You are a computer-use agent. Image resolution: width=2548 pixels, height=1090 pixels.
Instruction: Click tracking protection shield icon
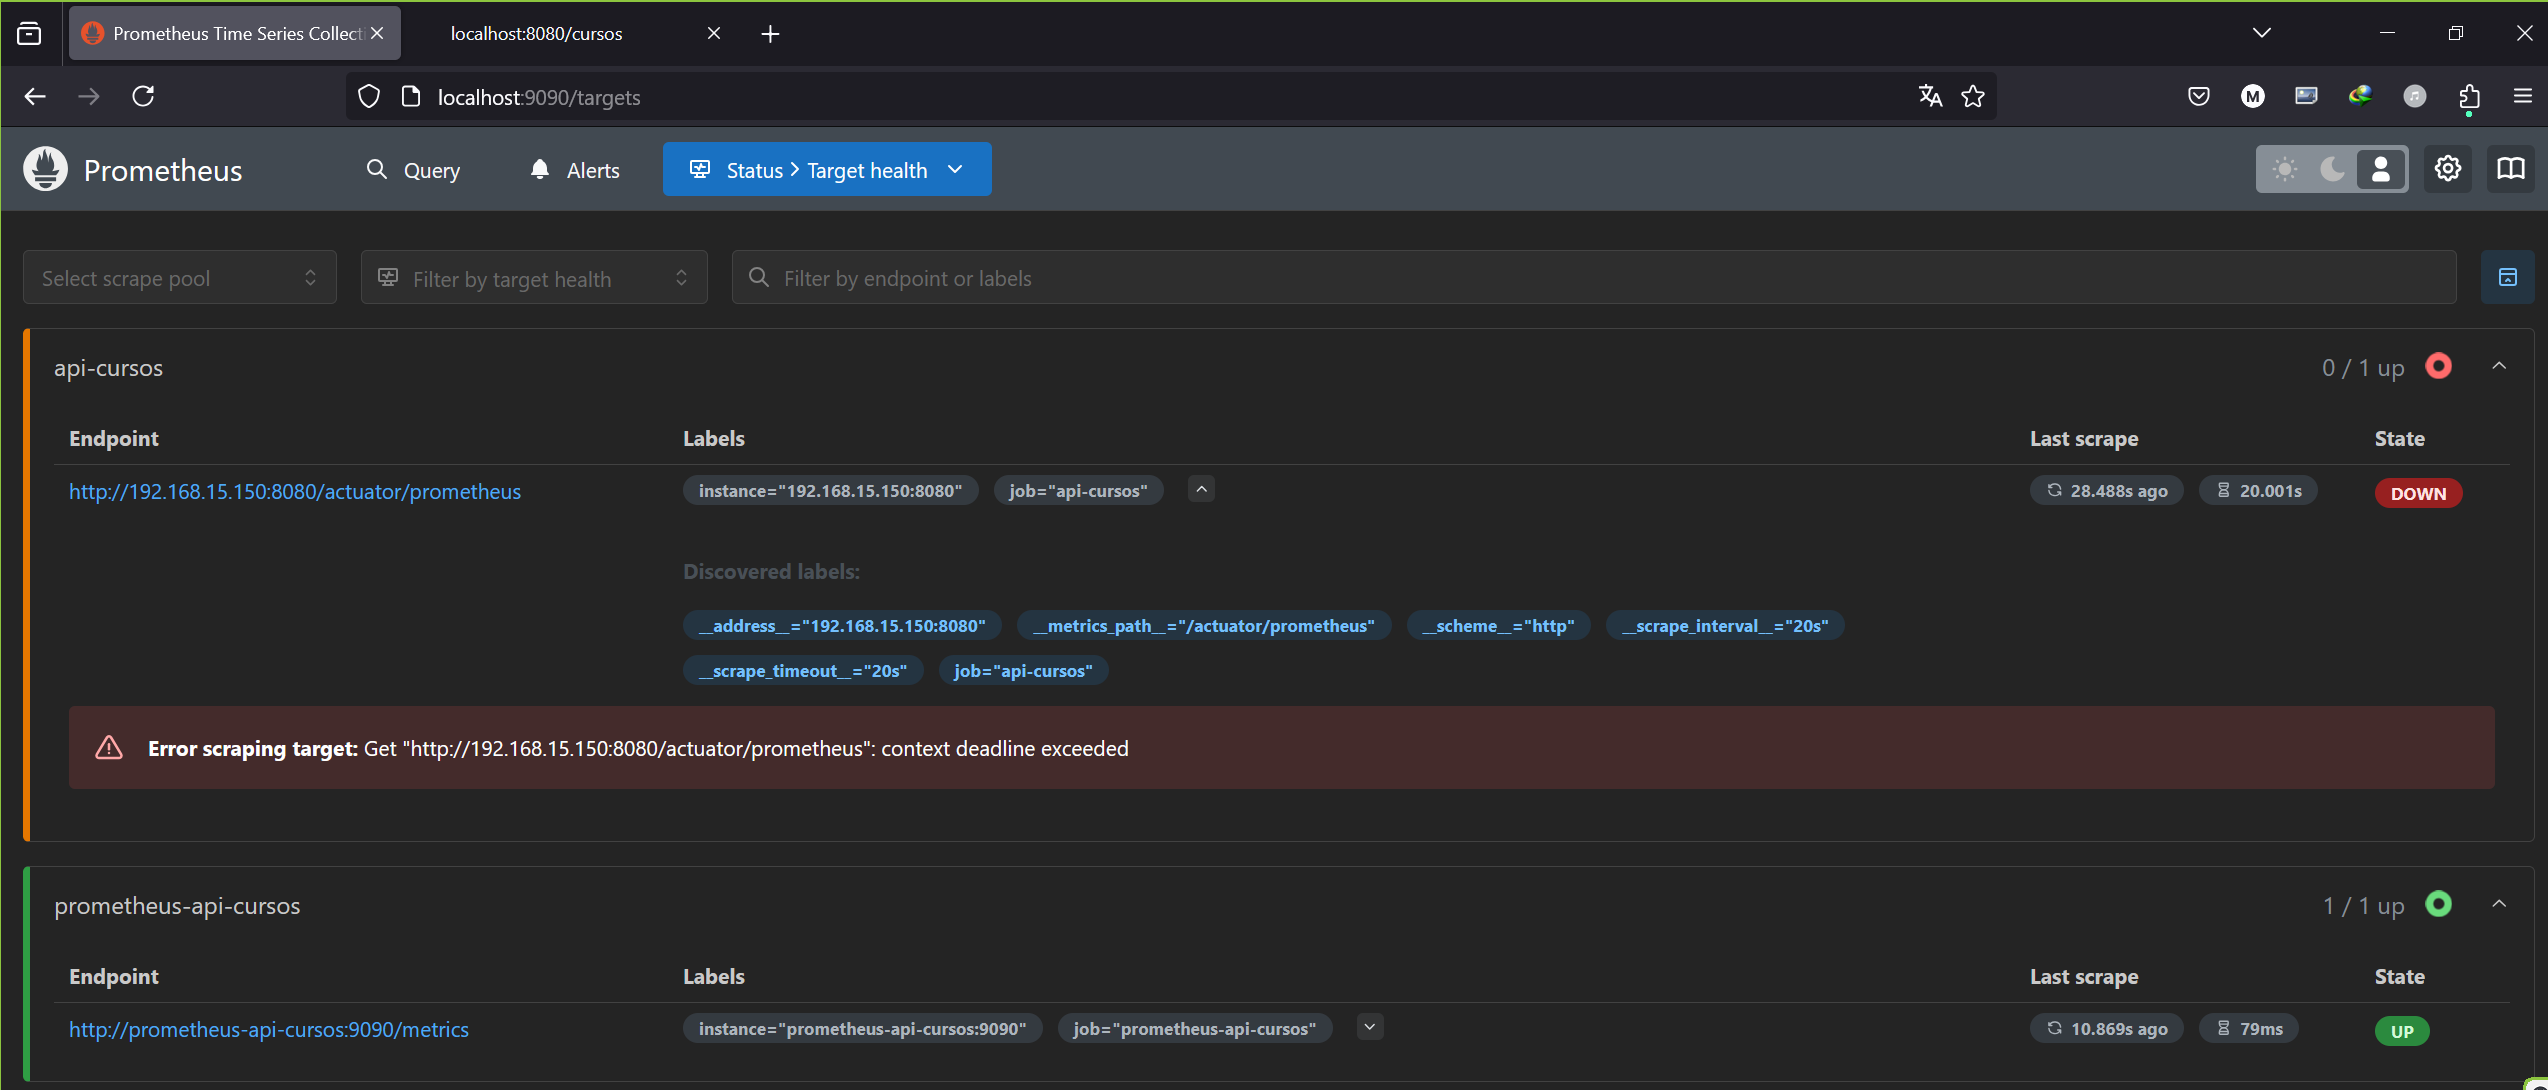click(x=369, y=96)
